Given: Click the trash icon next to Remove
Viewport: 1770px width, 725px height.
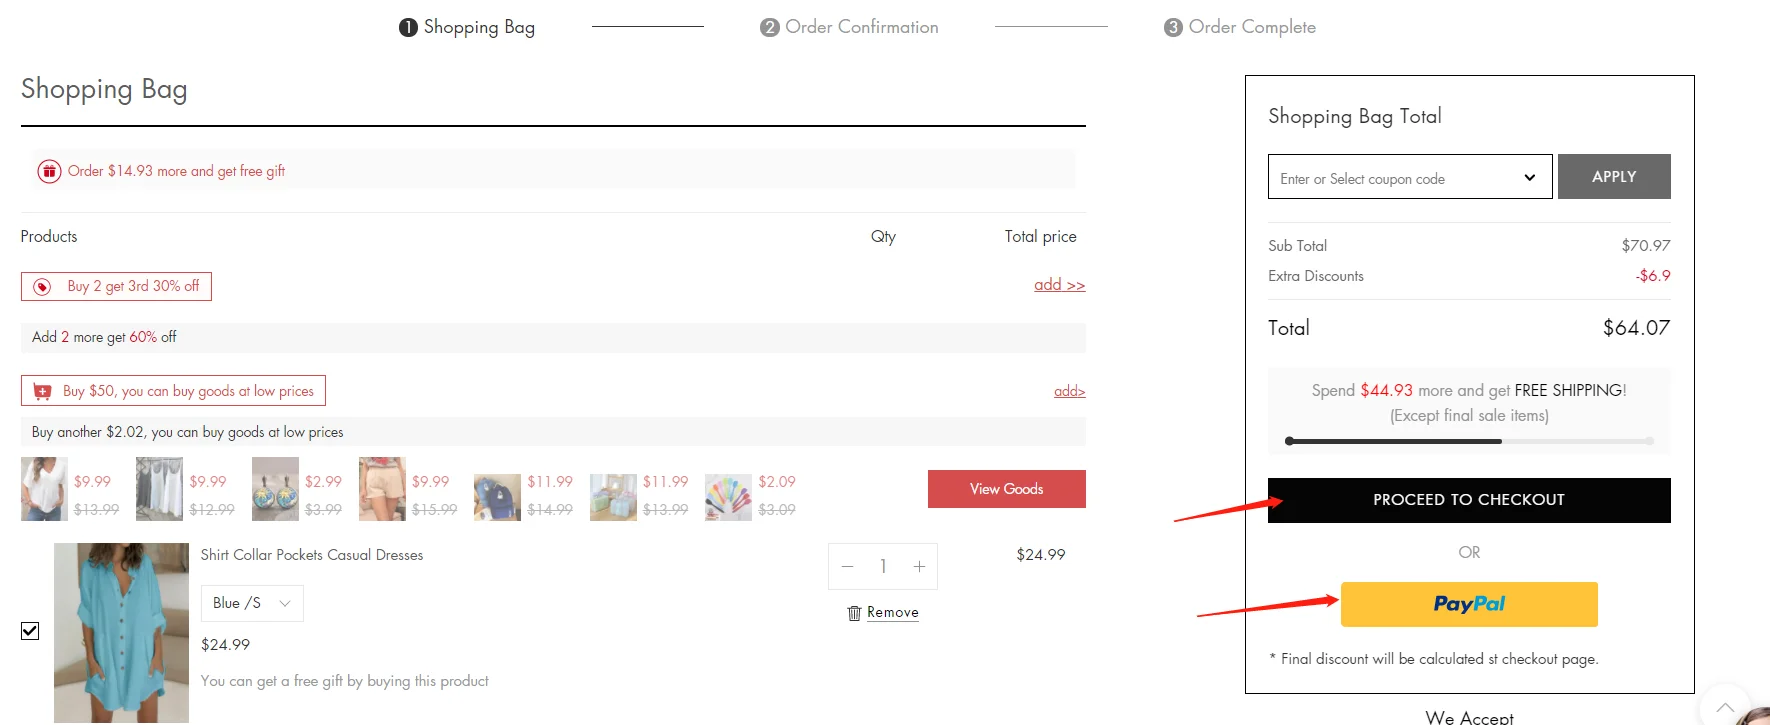Looking at the screenshot, I should (x=854, y=613).
